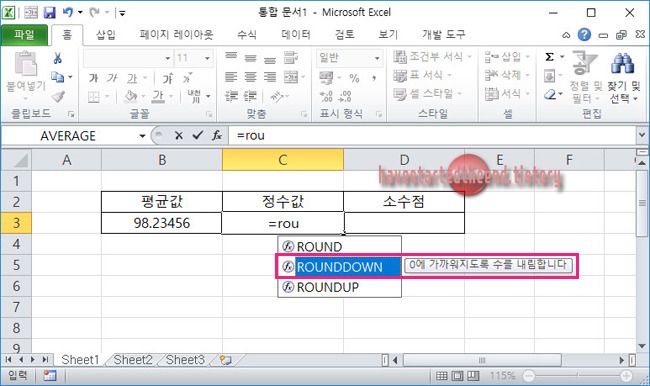Click the accounting number format icon

(326, 78)
